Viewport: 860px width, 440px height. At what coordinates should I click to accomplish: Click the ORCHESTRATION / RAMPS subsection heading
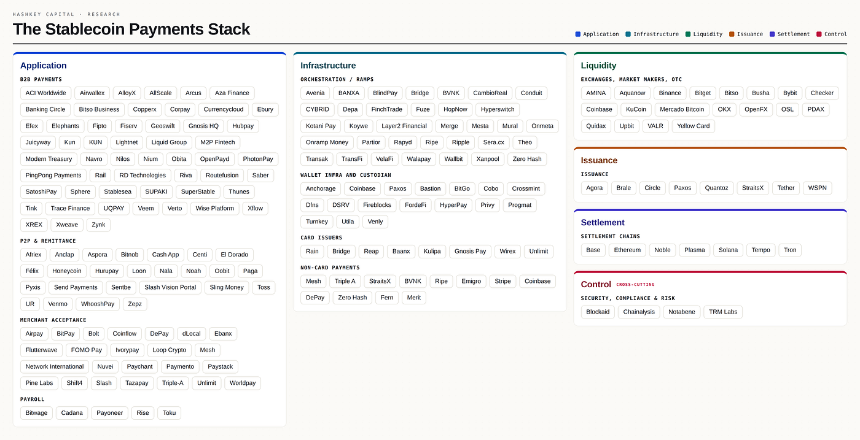337,80
